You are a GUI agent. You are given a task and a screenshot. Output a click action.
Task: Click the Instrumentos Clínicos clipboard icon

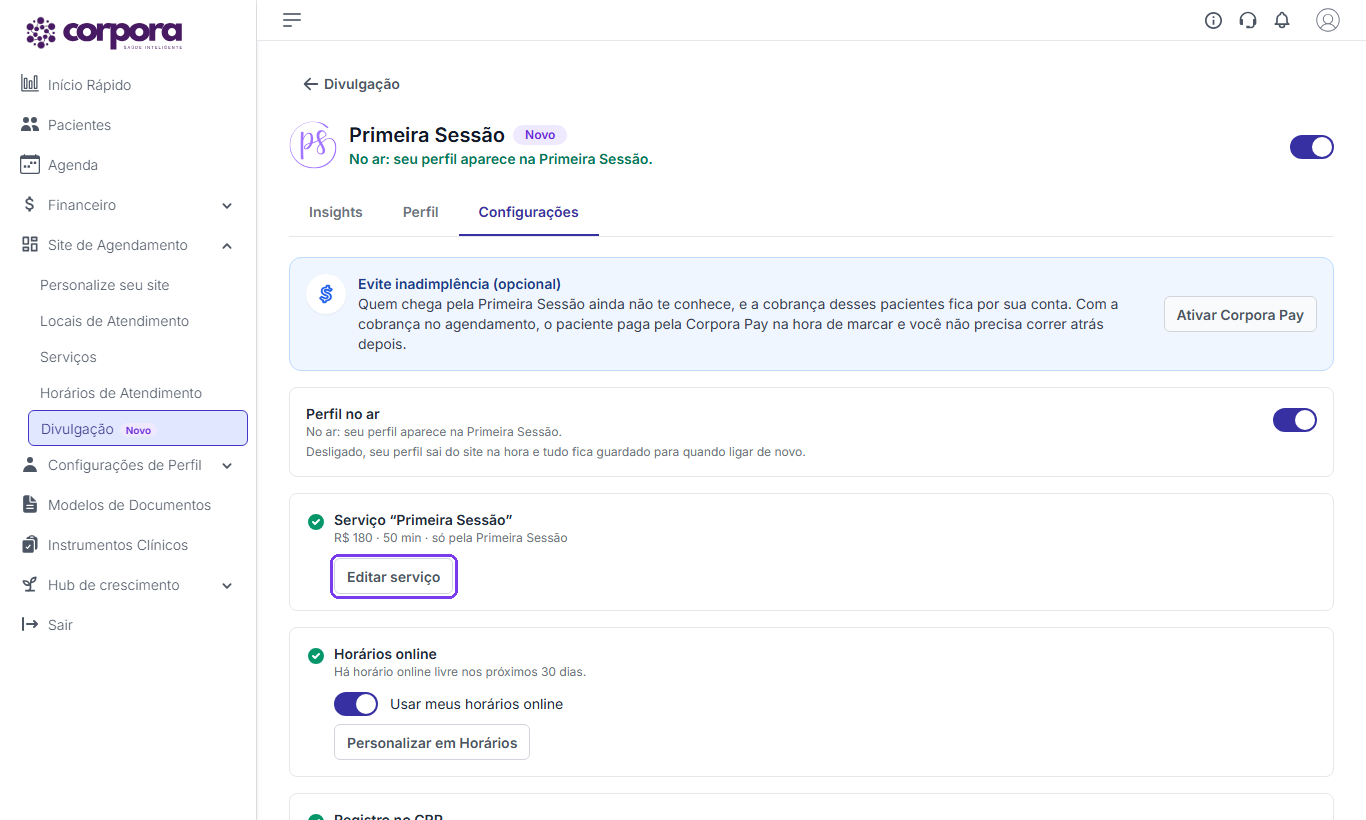pyautogui.click(x=30, y=545)
